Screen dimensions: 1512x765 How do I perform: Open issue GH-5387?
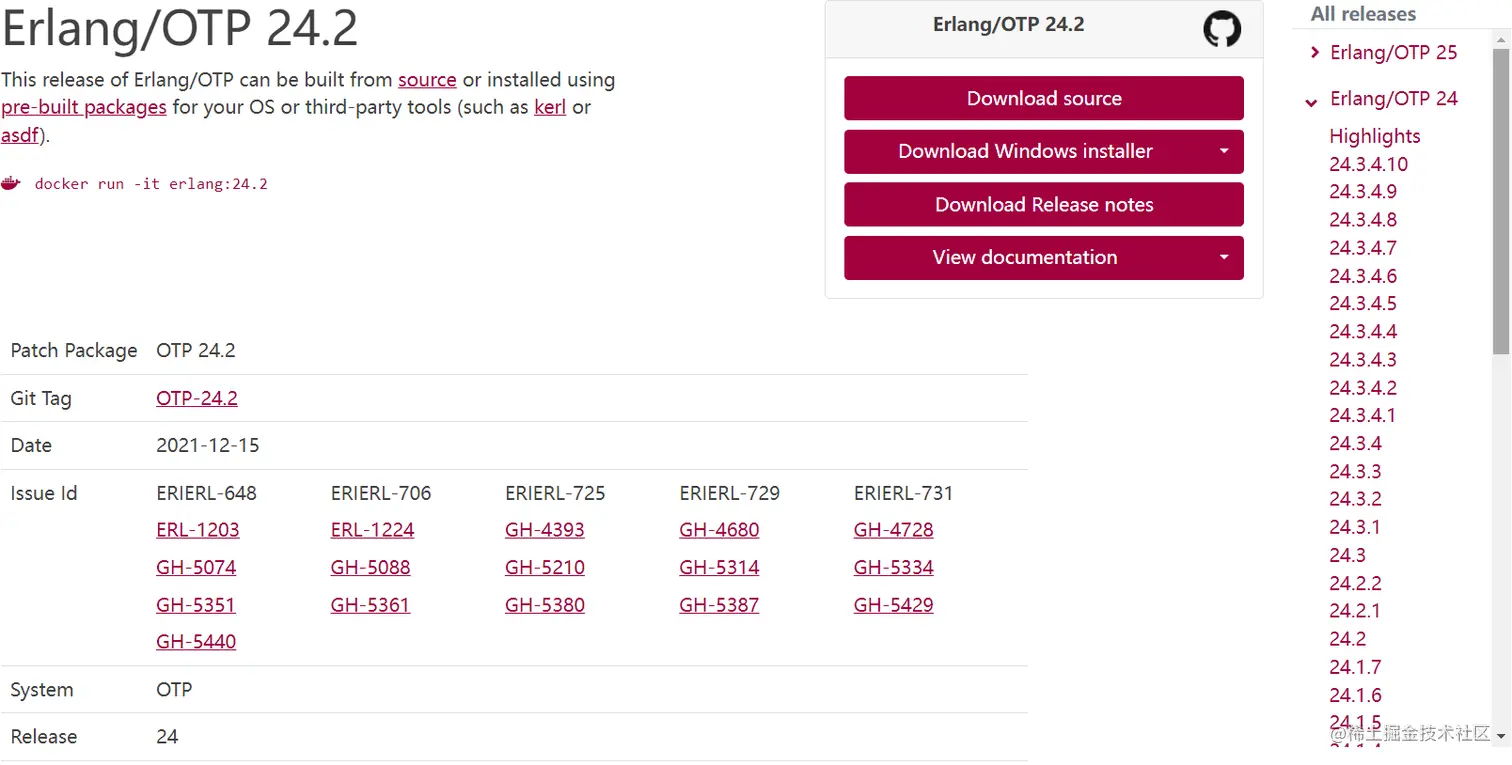tap(719, 605)
